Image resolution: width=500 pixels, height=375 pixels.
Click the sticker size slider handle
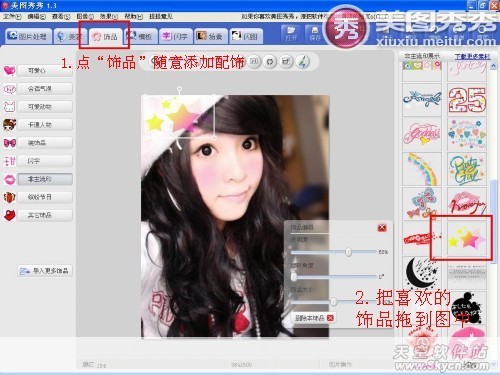tap(334, 302)
